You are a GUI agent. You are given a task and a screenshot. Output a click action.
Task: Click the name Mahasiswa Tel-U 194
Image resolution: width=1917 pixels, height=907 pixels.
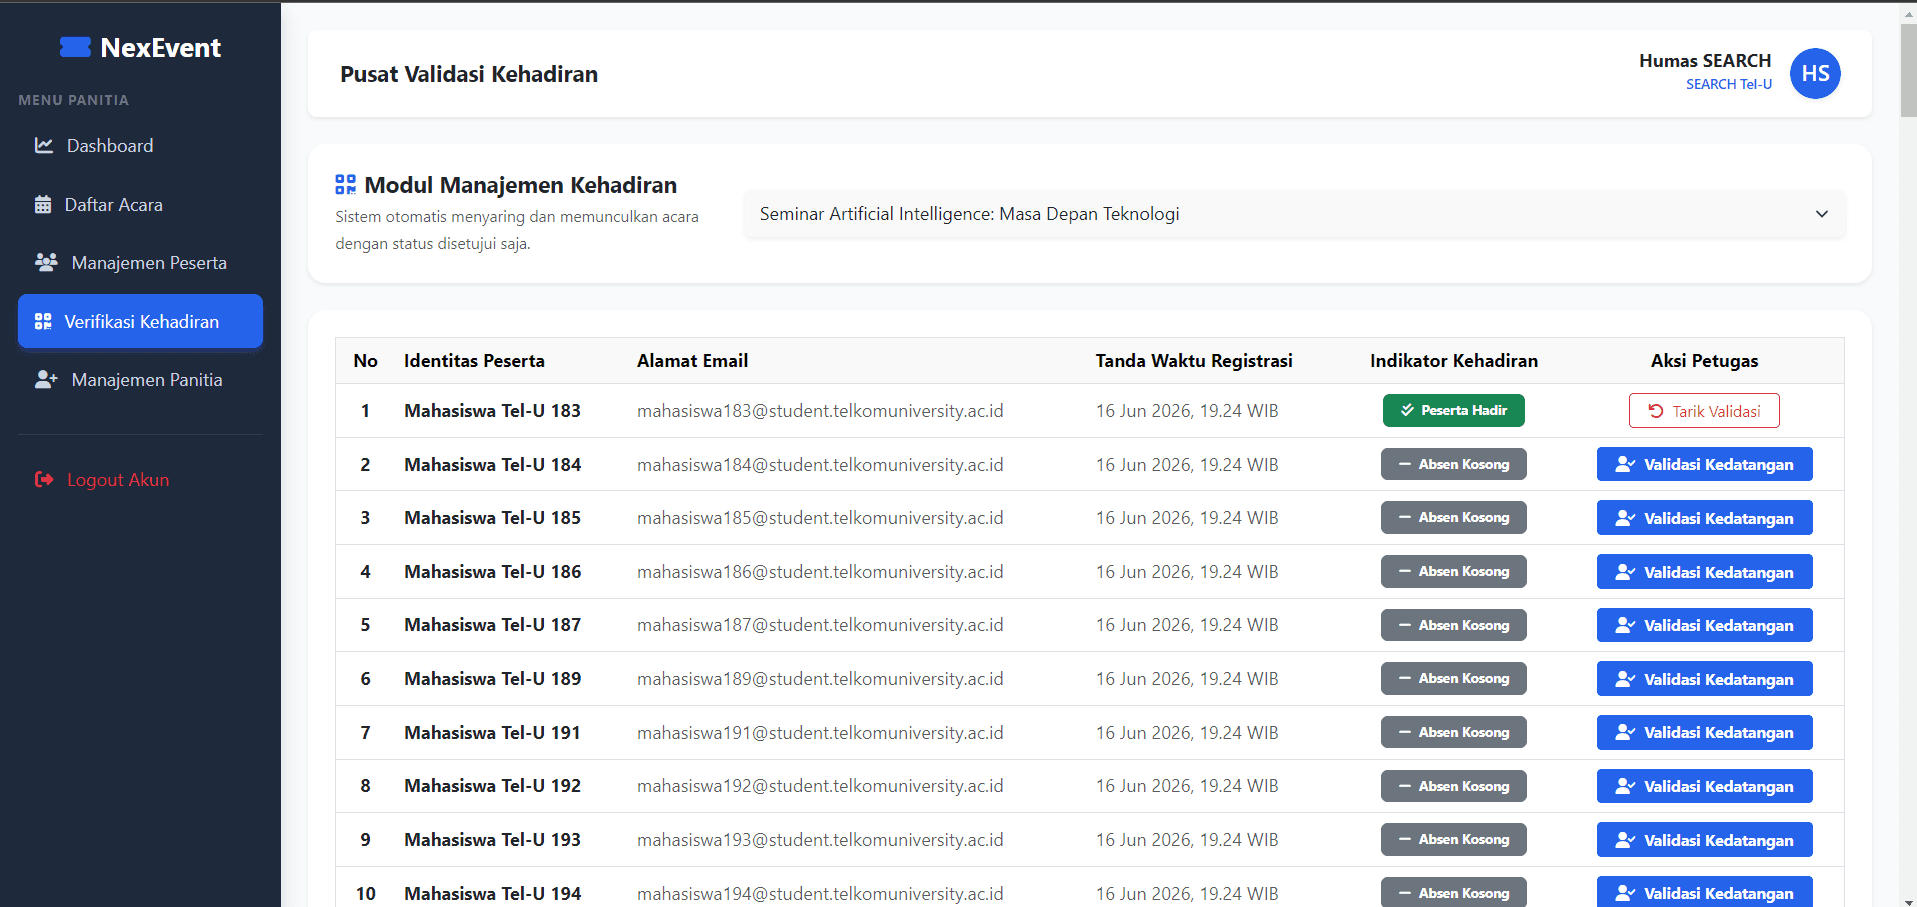[x=492, y=894]
